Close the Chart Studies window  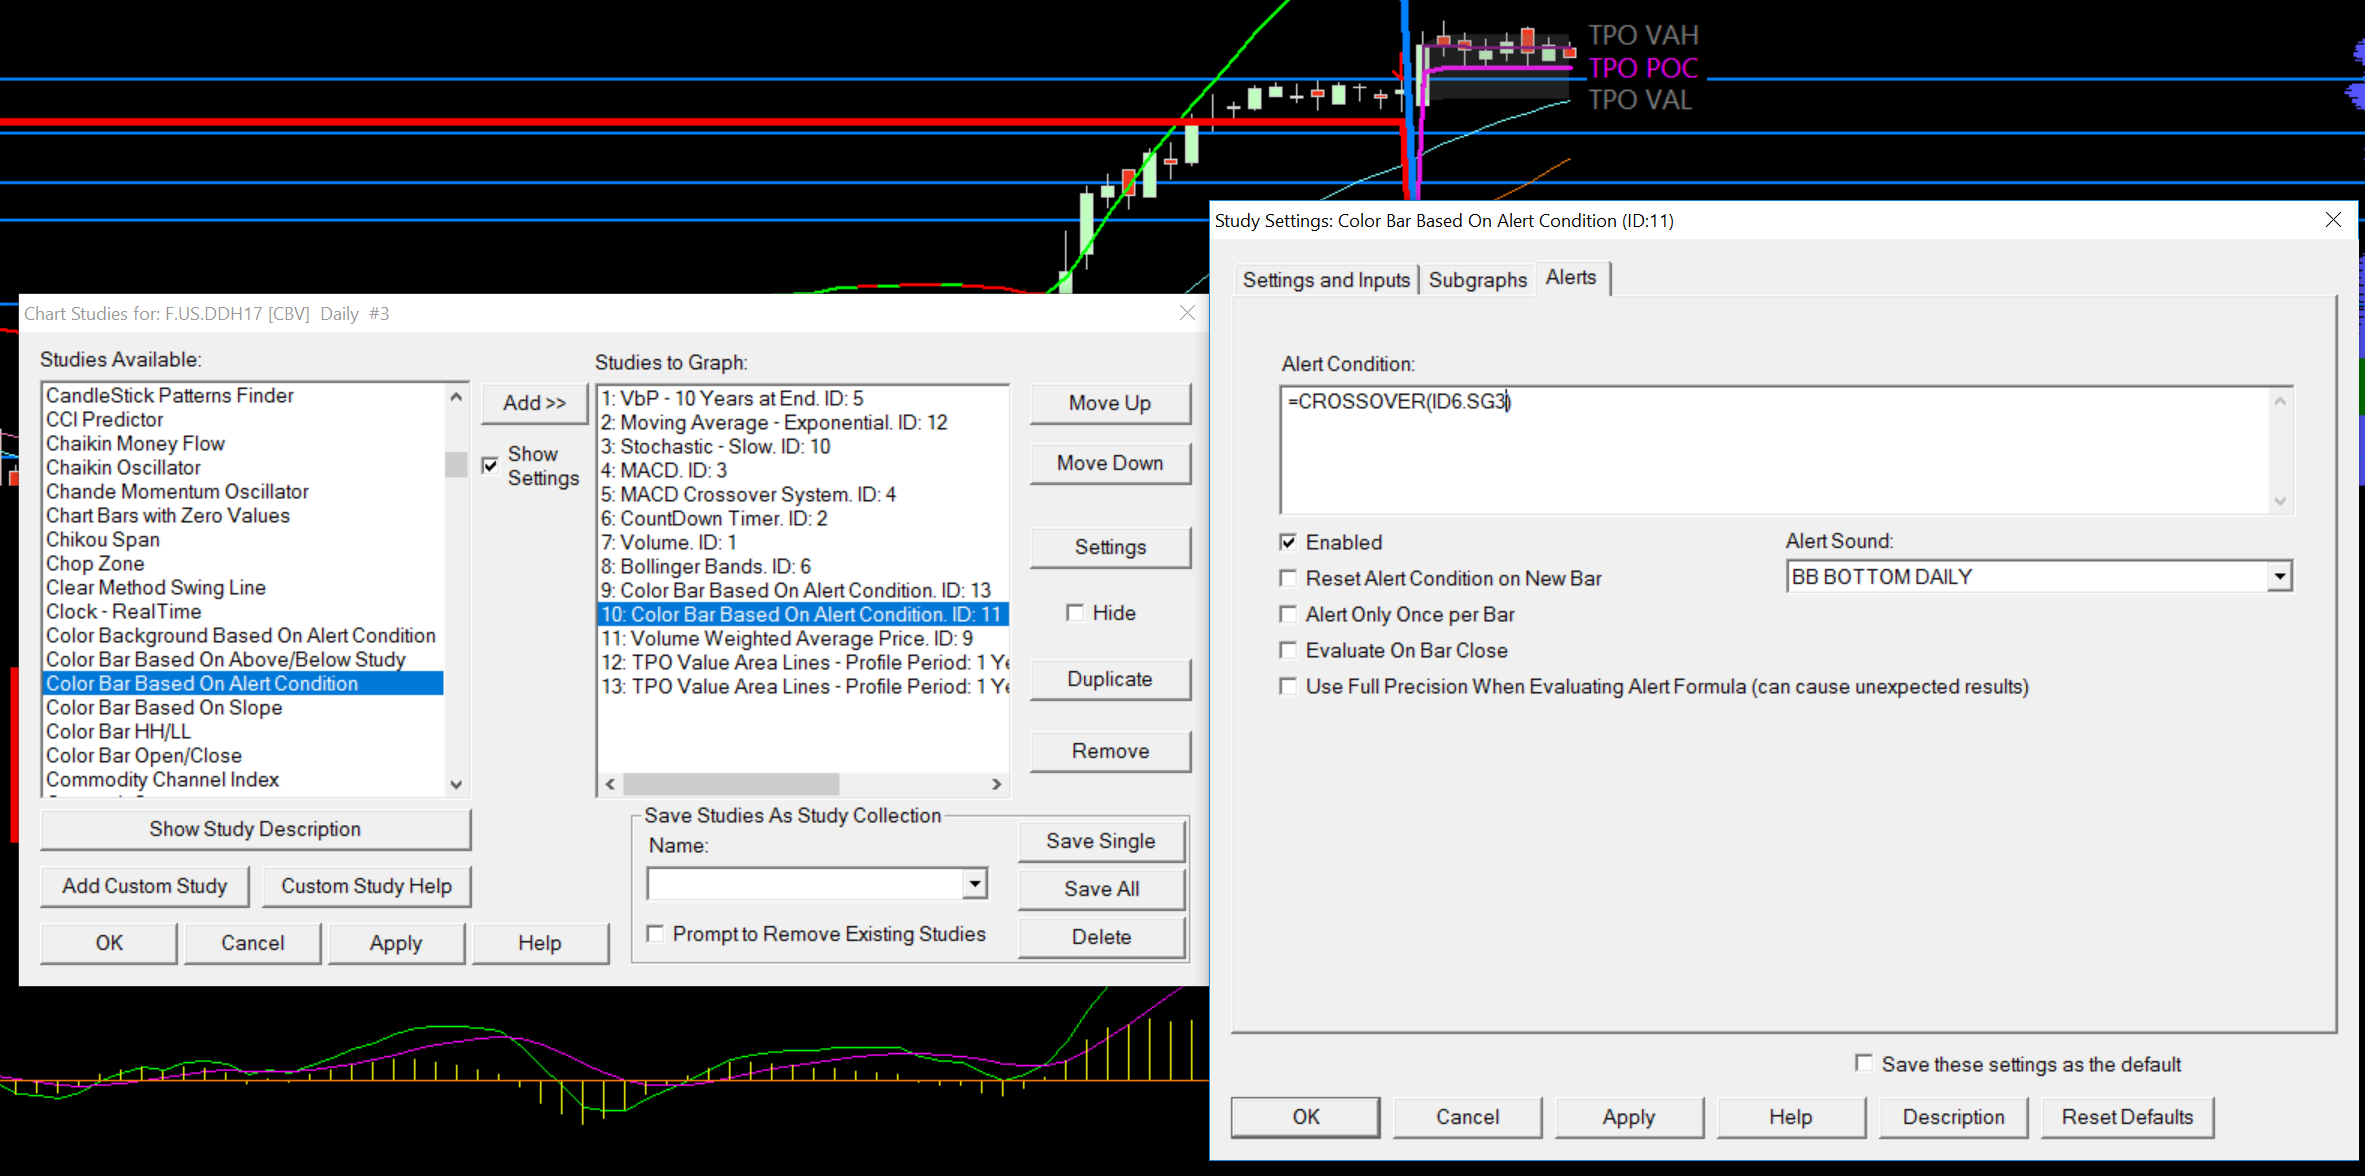(x=1187, y=313)
